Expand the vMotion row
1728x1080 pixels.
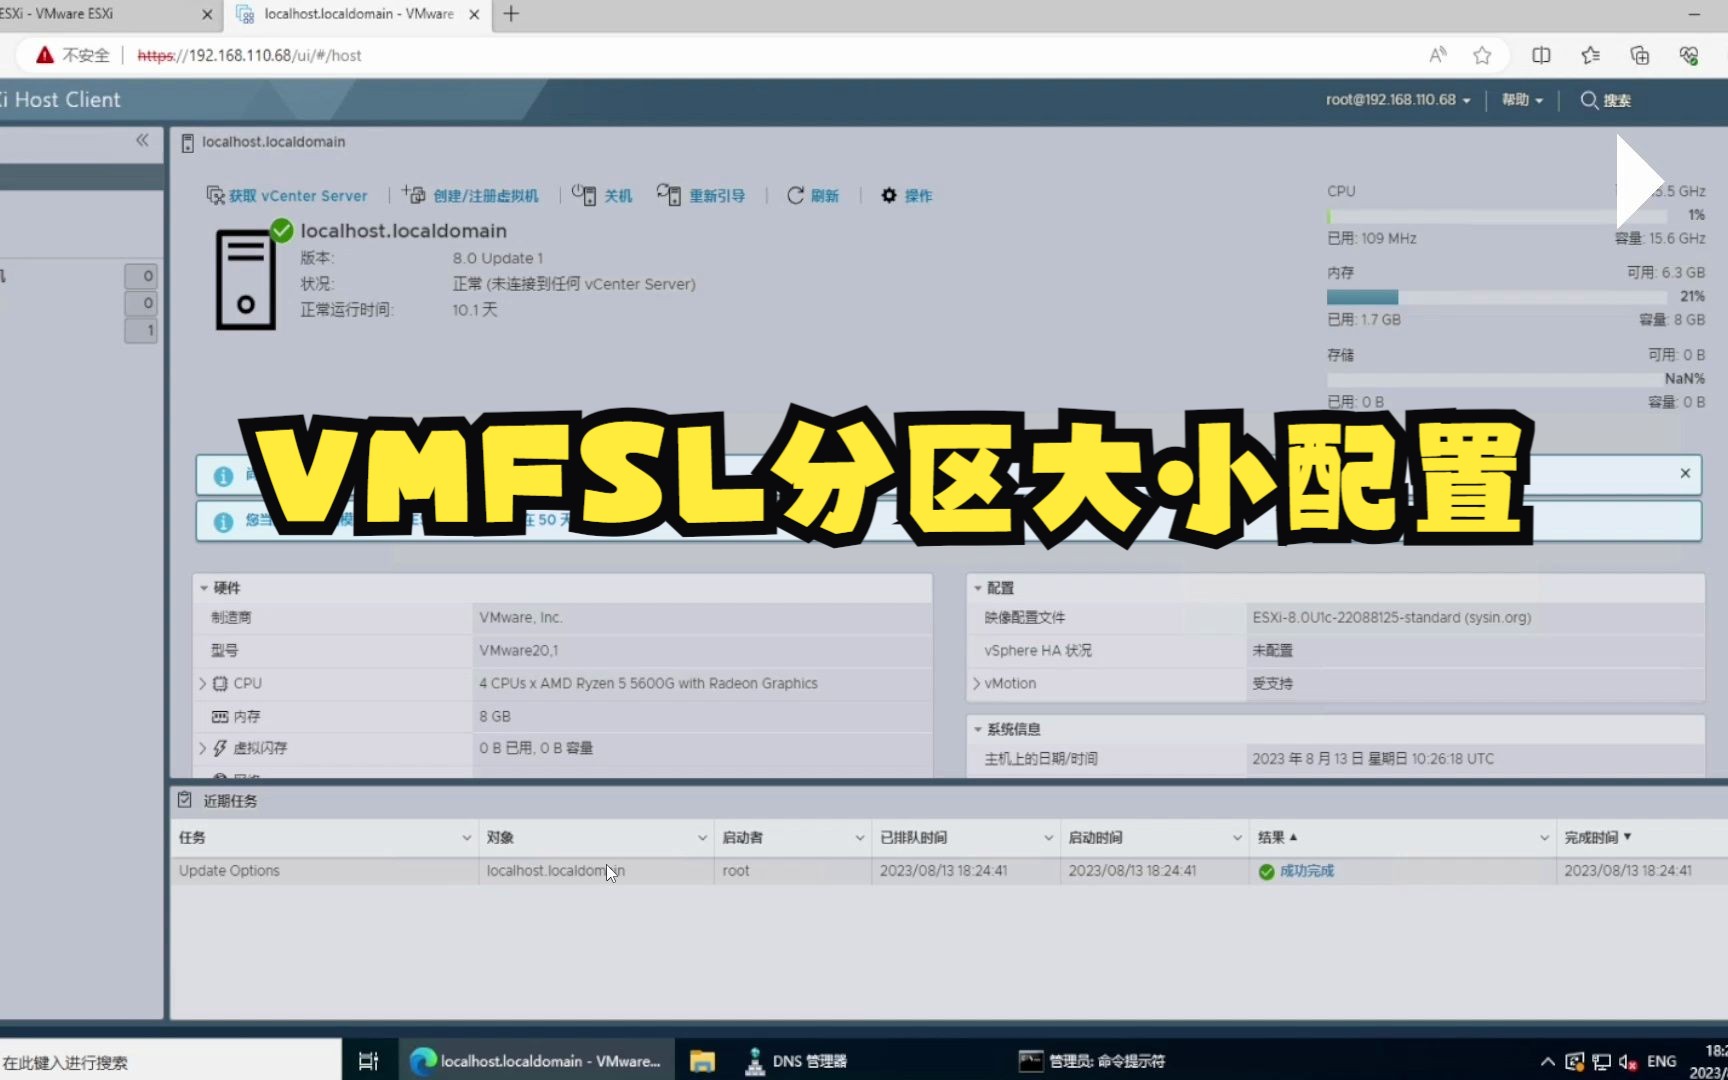[x=977, y=684]
